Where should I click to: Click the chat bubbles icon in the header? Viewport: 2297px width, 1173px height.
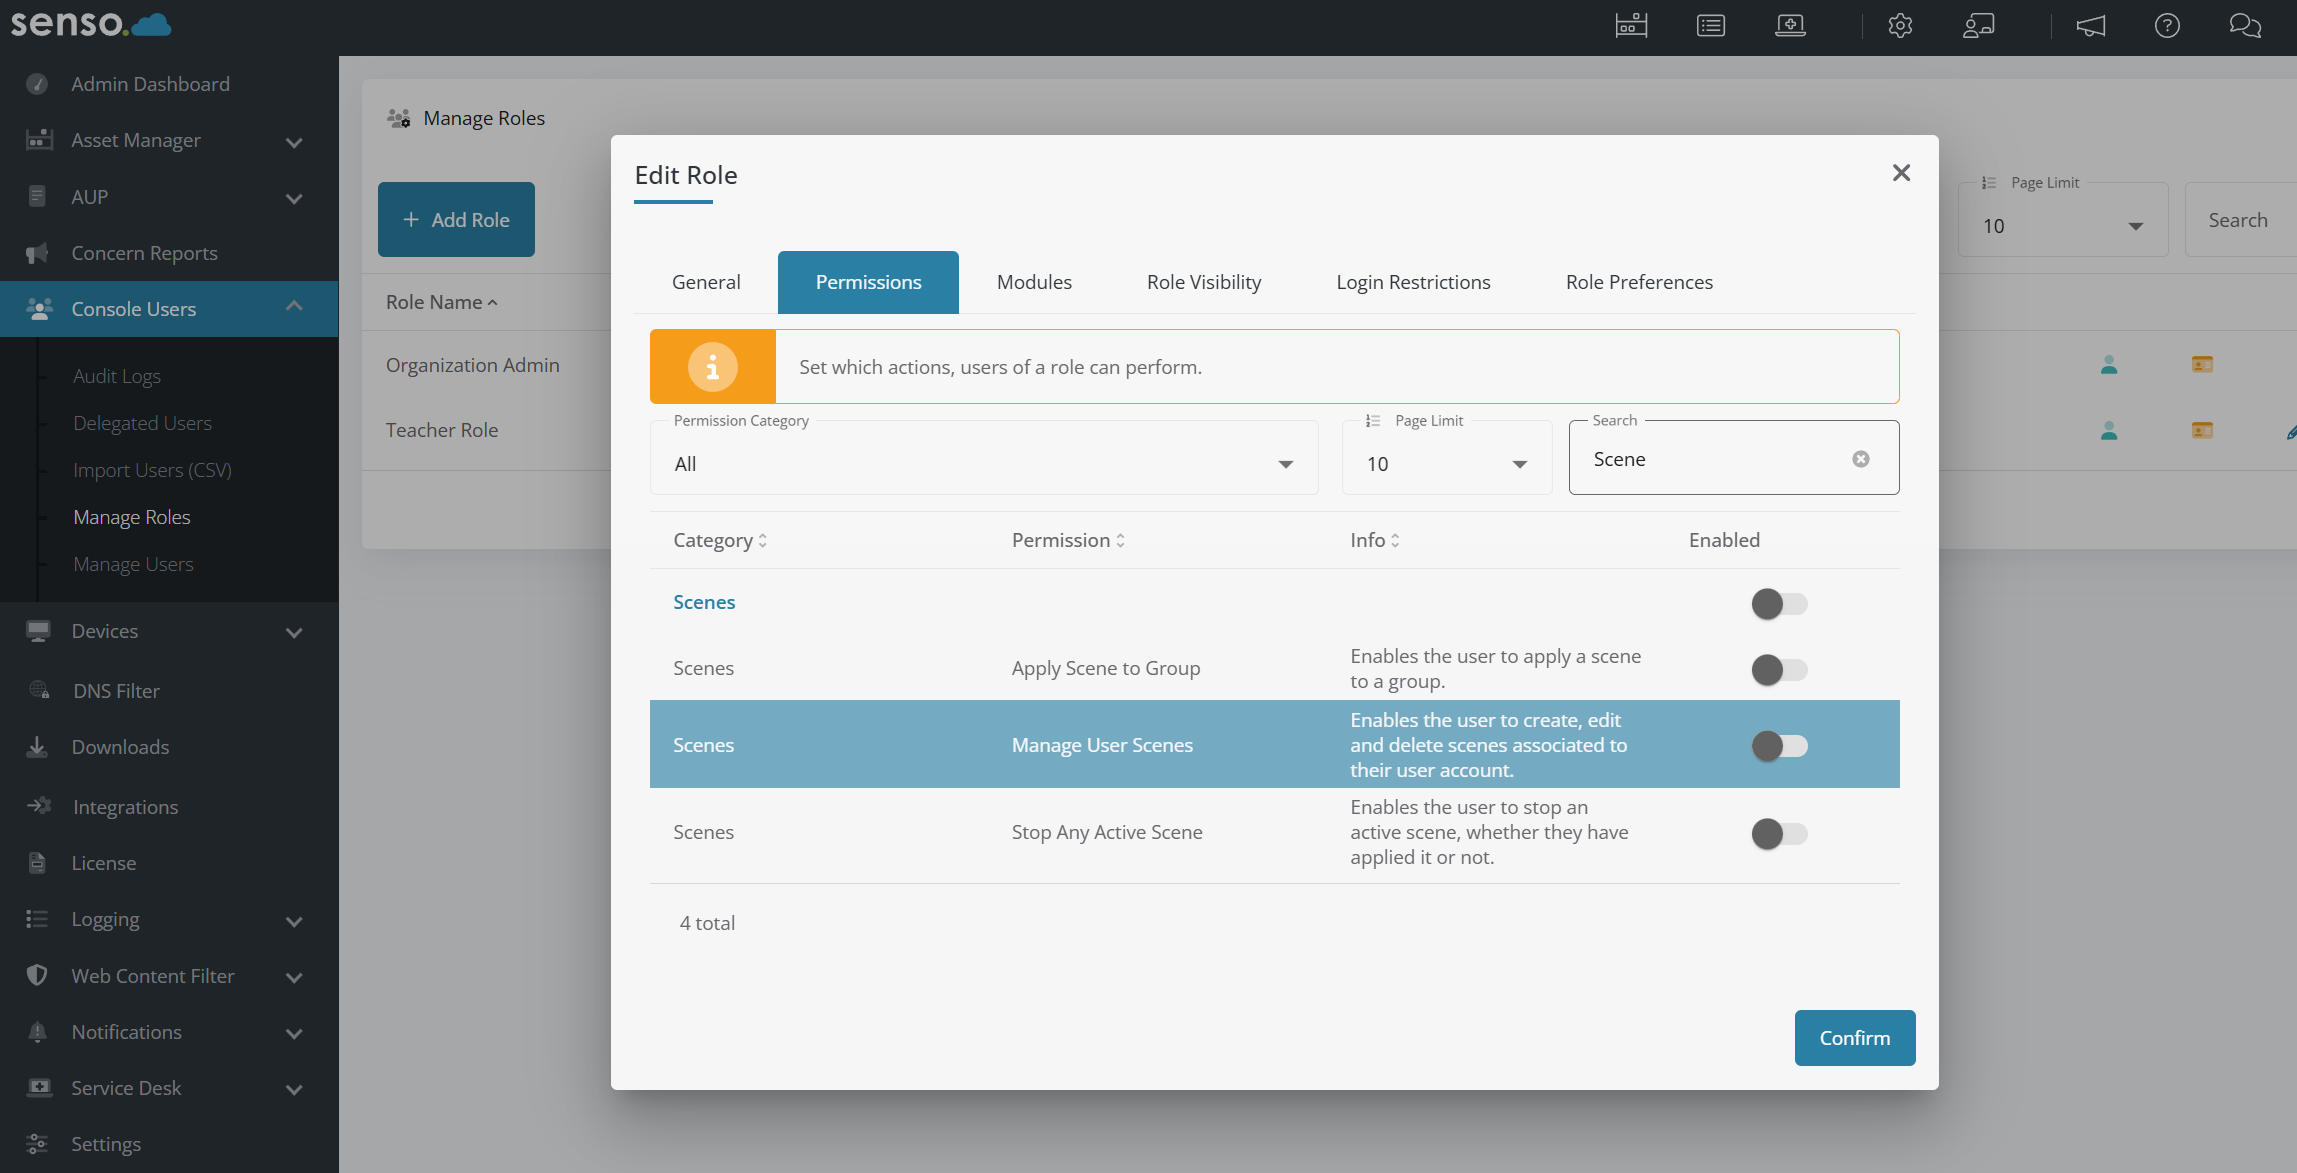[2245, 26]
